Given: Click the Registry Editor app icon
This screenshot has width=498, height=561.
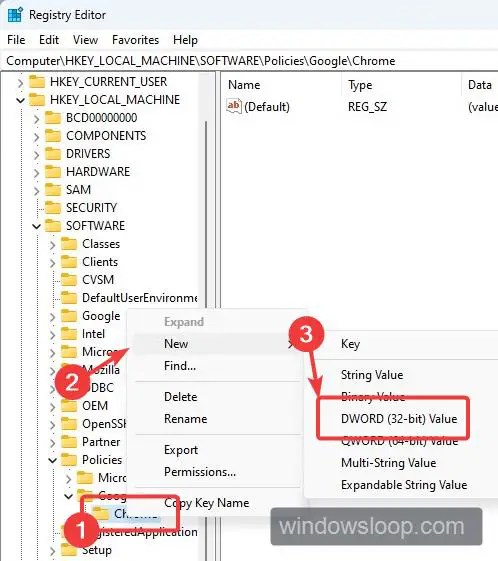Looking at the screenshot, I should tap(15, 15).
